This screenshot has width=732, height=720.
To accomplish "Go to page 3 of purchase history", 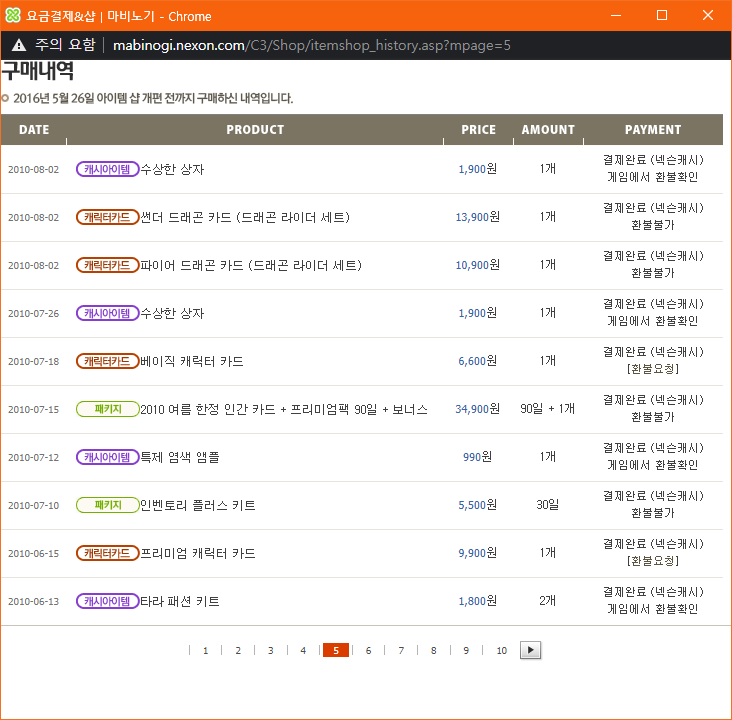I will (271, 650).
